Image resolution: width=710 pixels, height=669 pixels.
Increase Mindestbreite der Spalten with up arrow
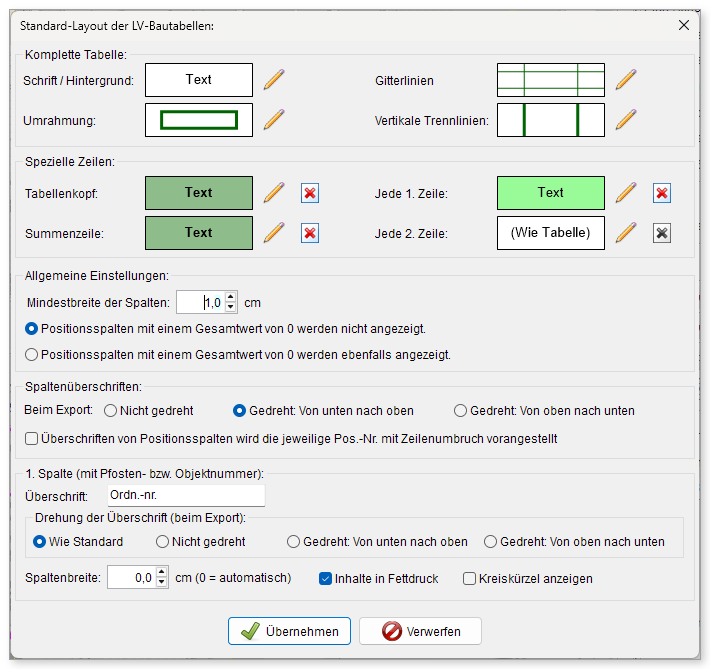(x=230, y=297)
